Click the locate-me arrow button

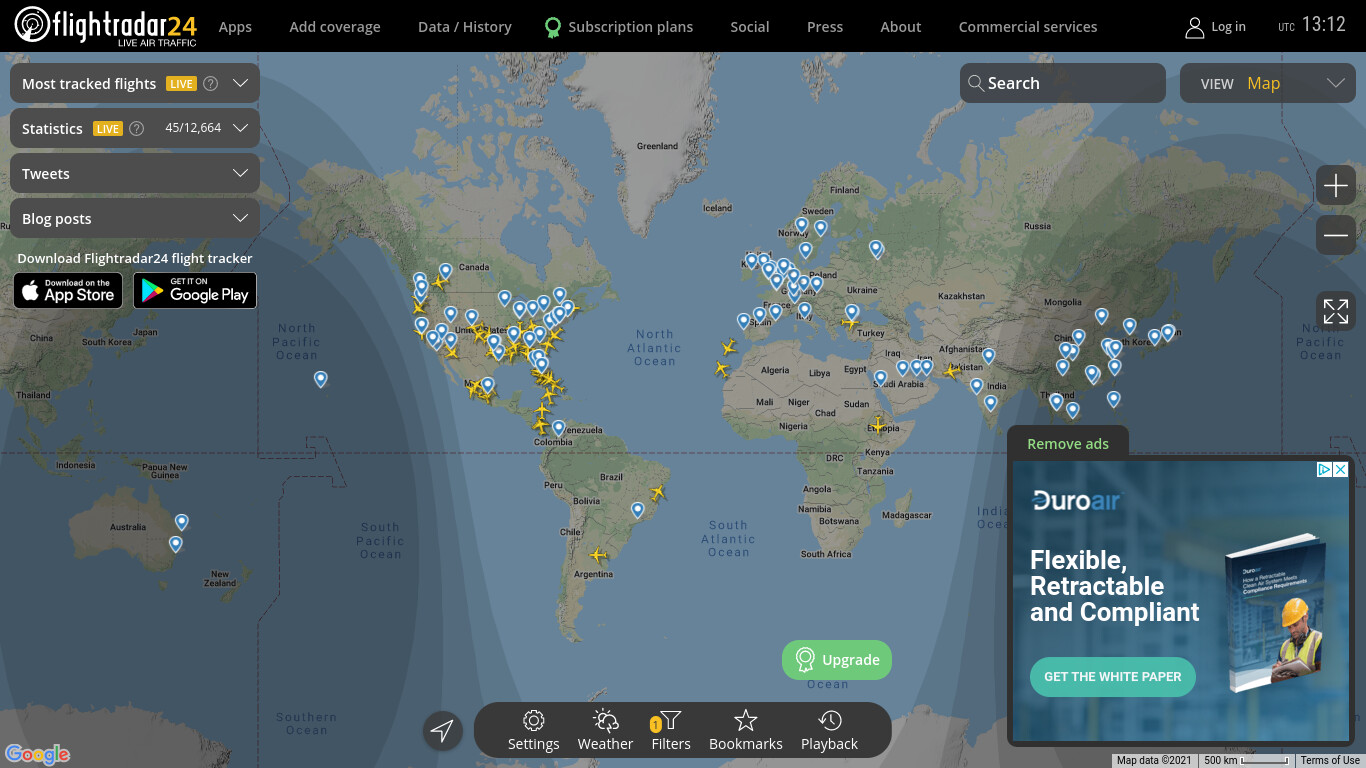pyautogui.click(x=442, y=731)
